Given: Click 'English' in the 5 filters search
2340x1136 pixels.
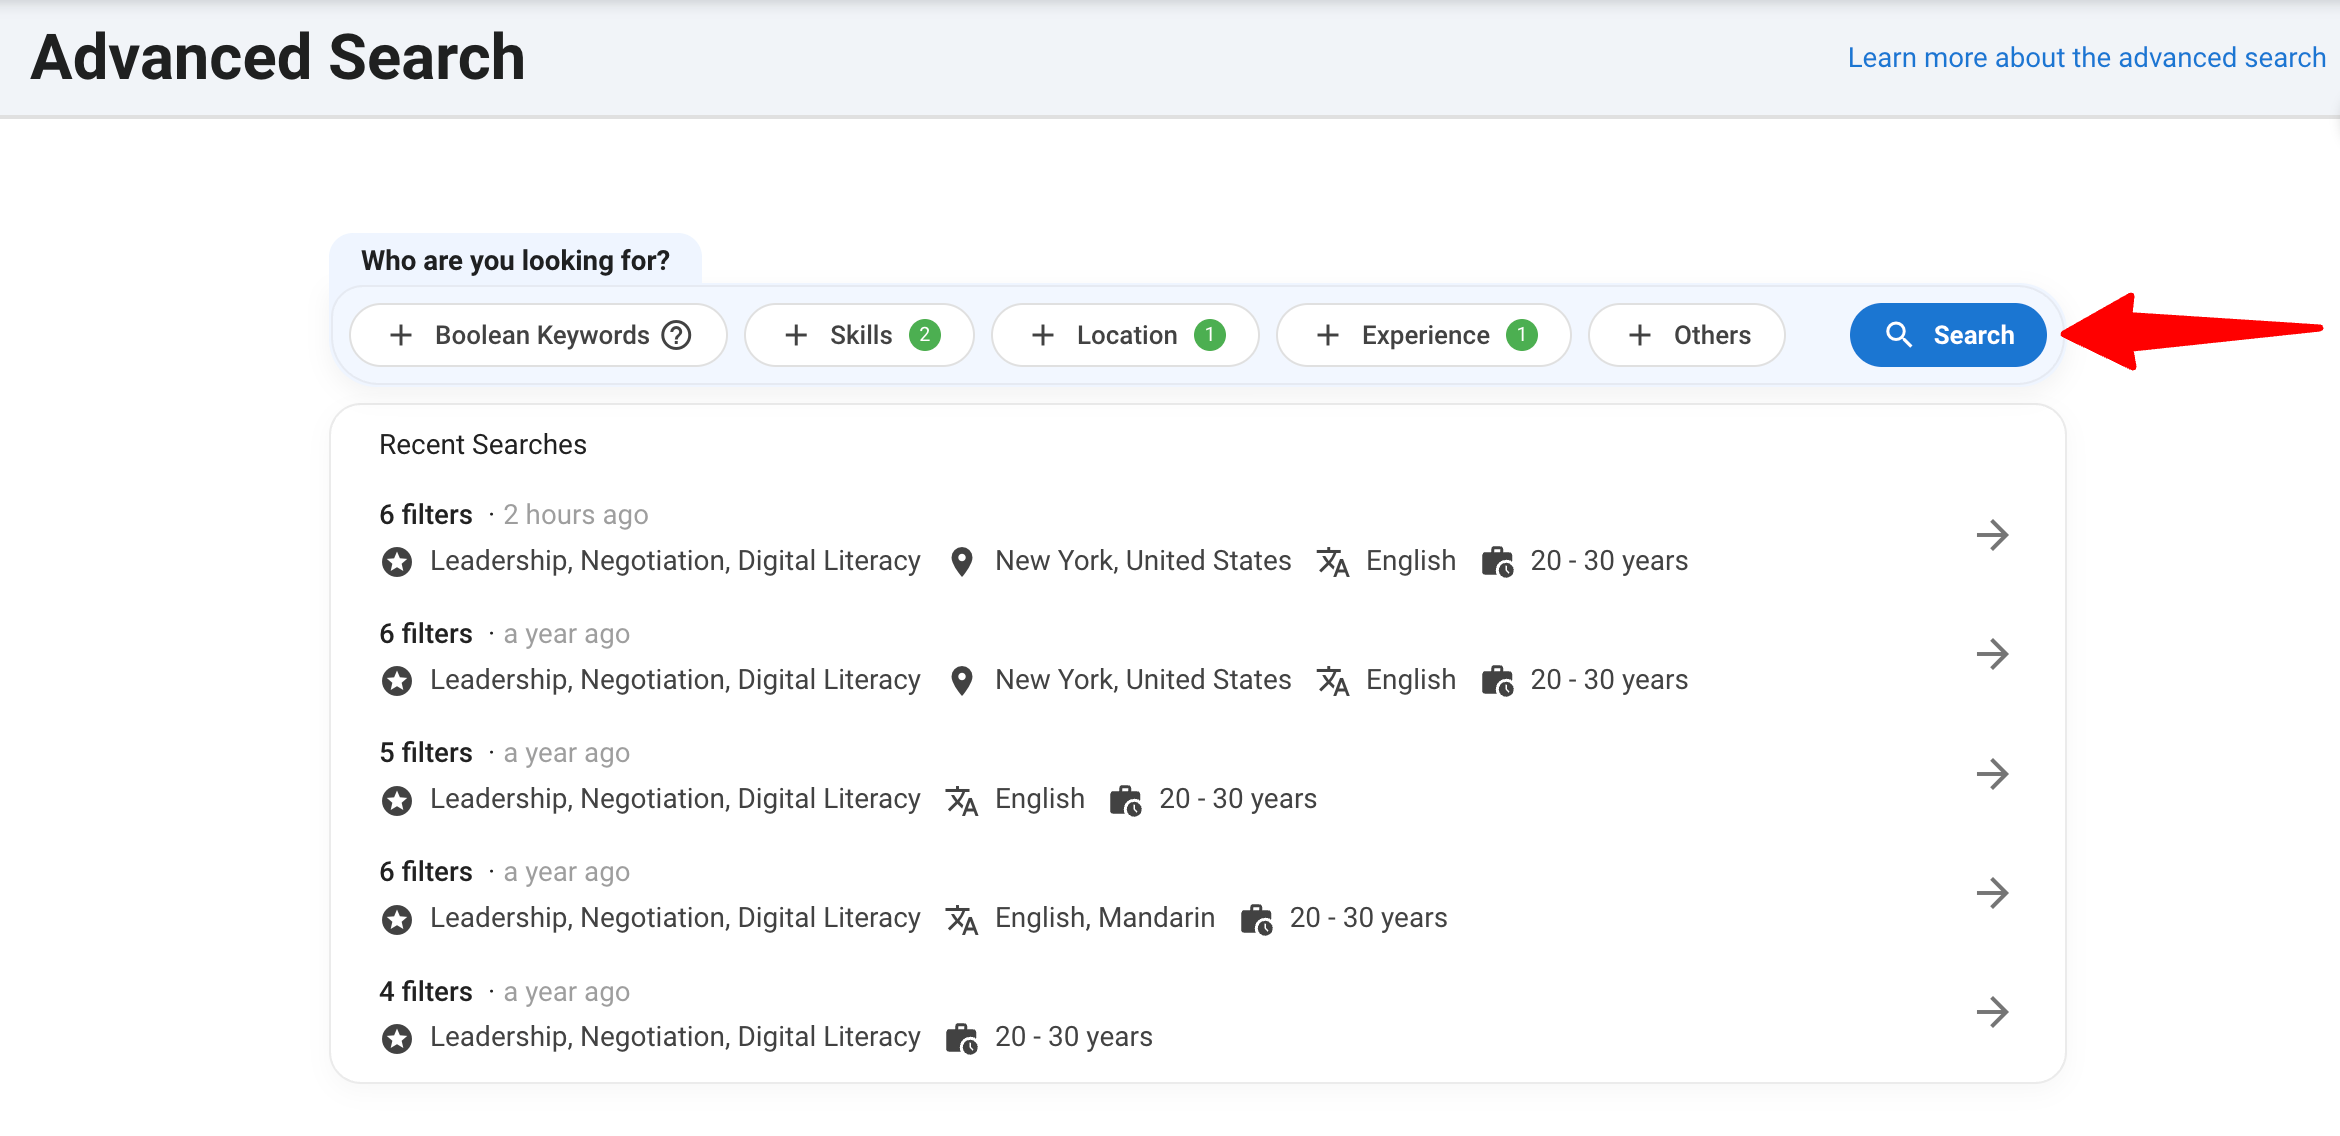Looking at the screenshot, I should click(1040, 799).
